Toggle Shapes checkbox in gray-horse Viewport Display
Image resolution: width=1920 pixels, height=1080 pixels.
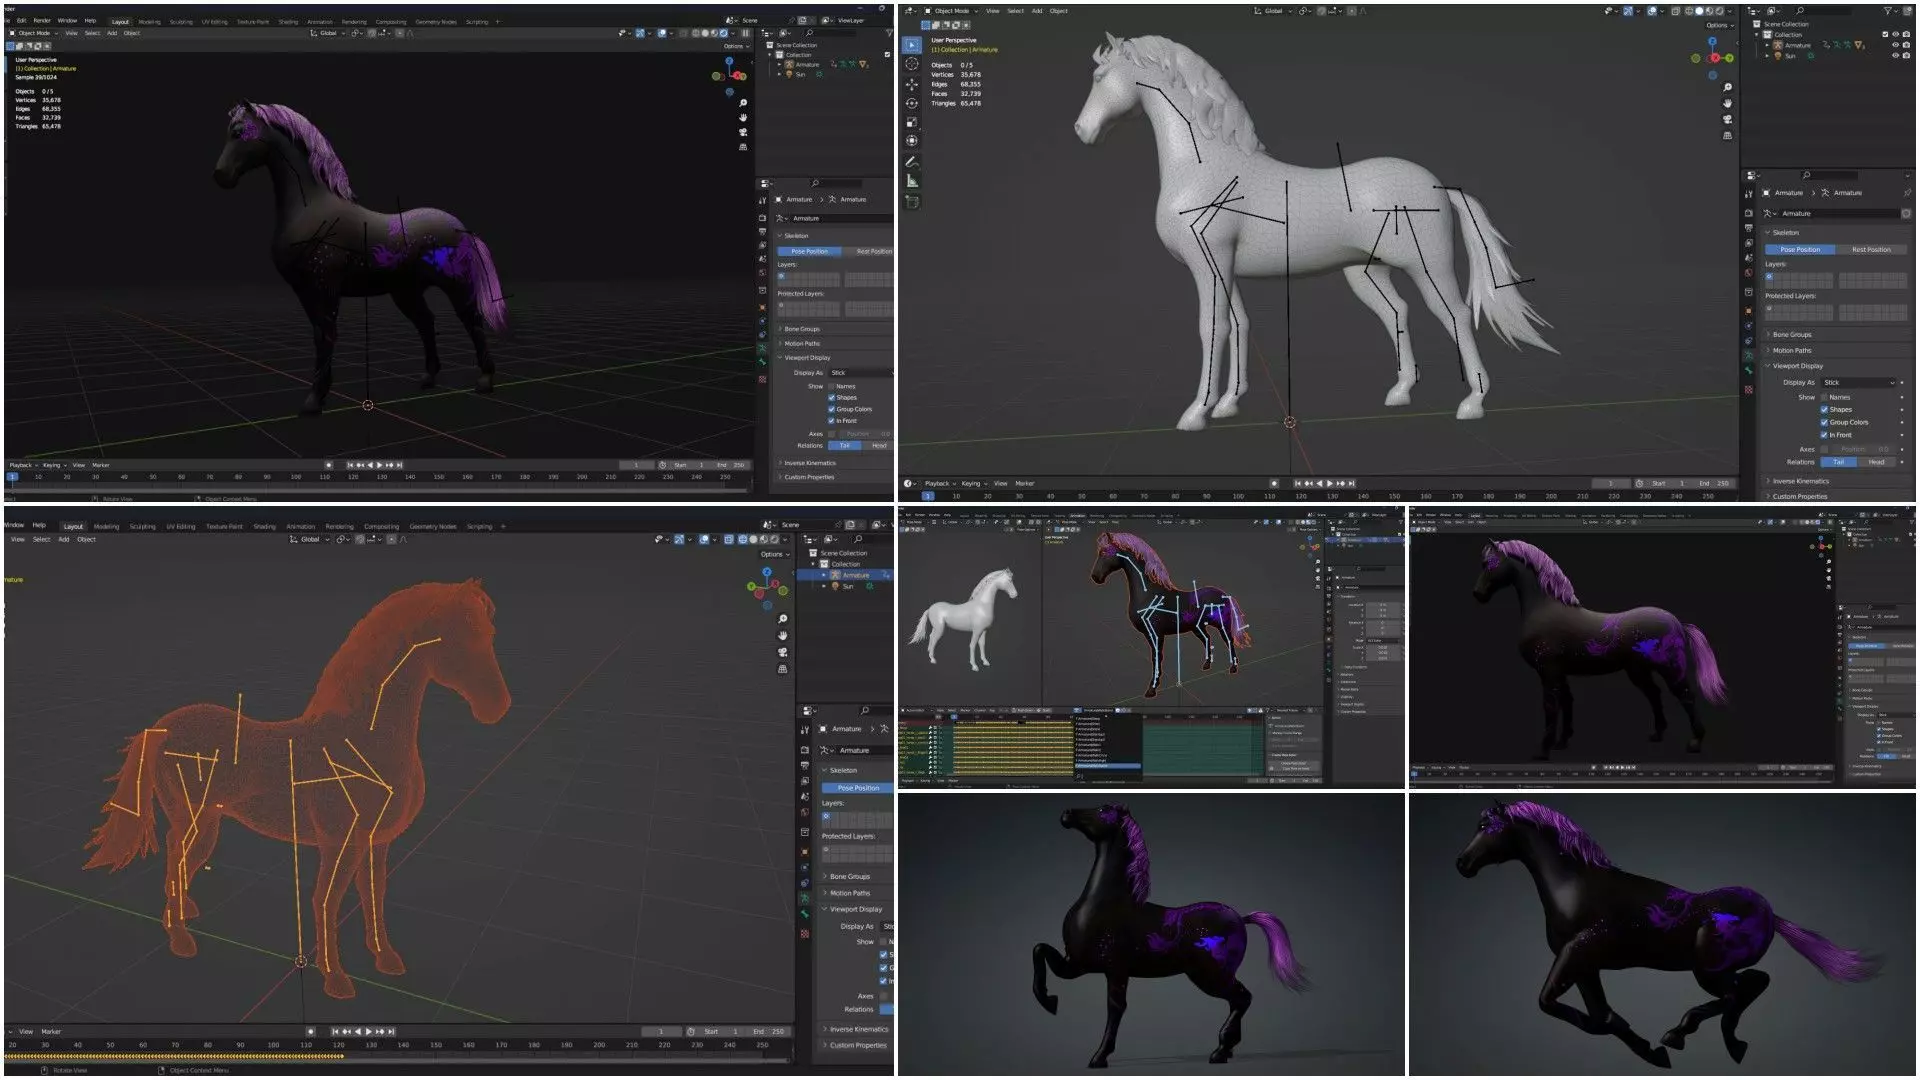(1824, 409)
